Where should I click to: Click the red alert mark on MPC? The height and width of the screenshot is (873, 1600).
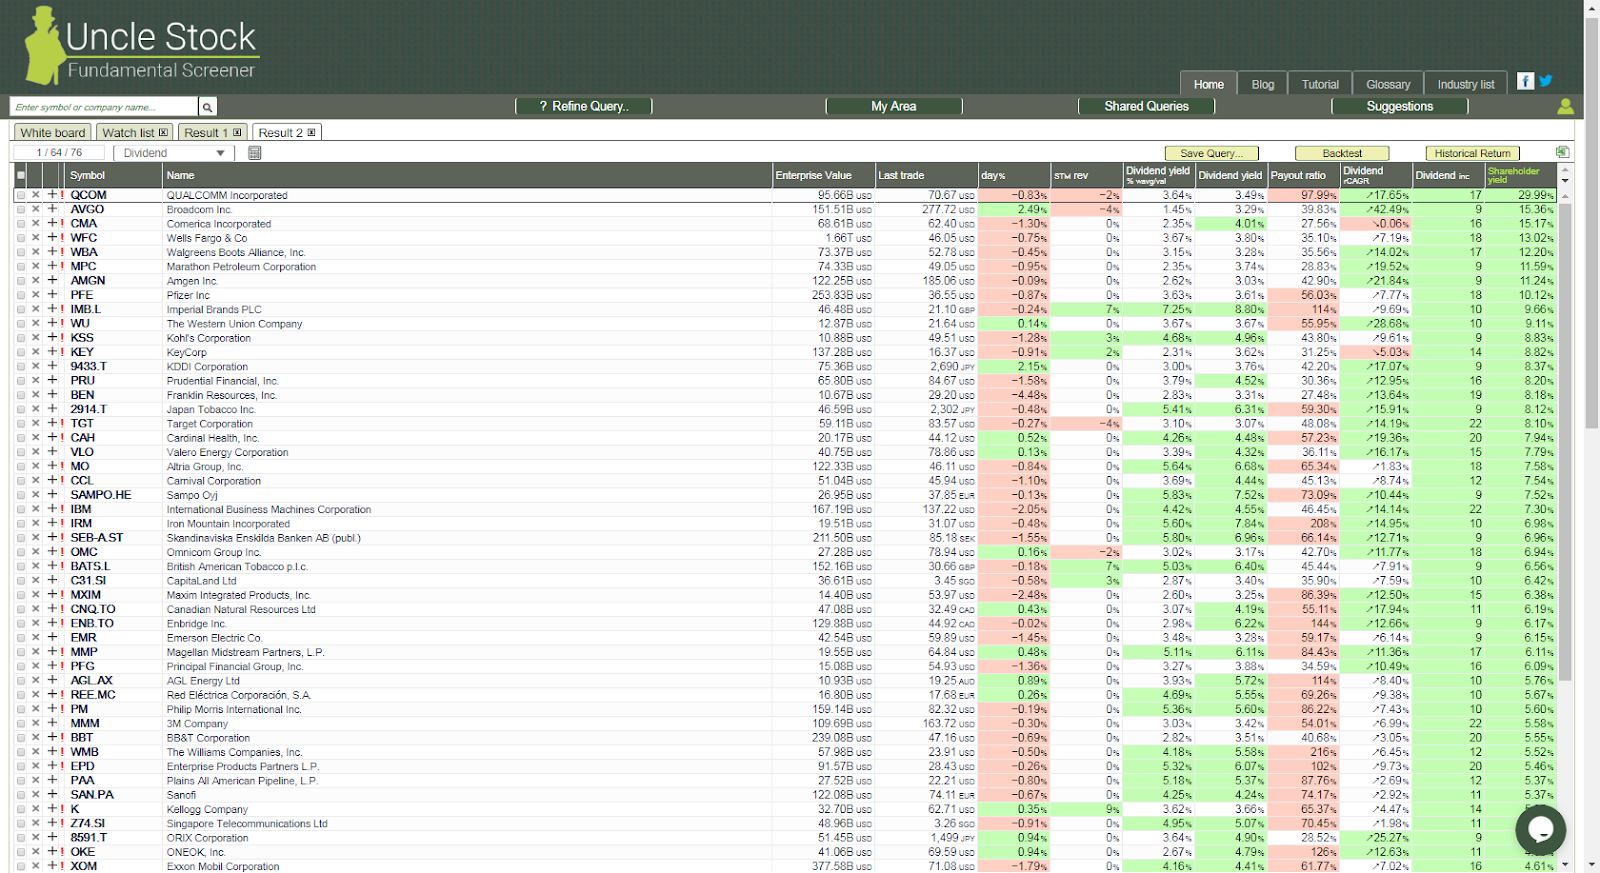click(x=62, y=266)
